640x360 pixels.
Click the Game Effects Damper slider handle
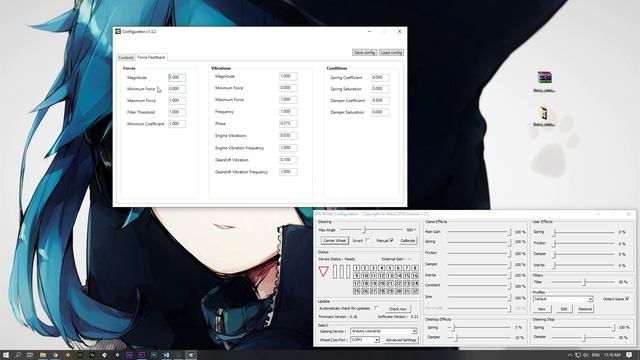(x=509, y=264)
